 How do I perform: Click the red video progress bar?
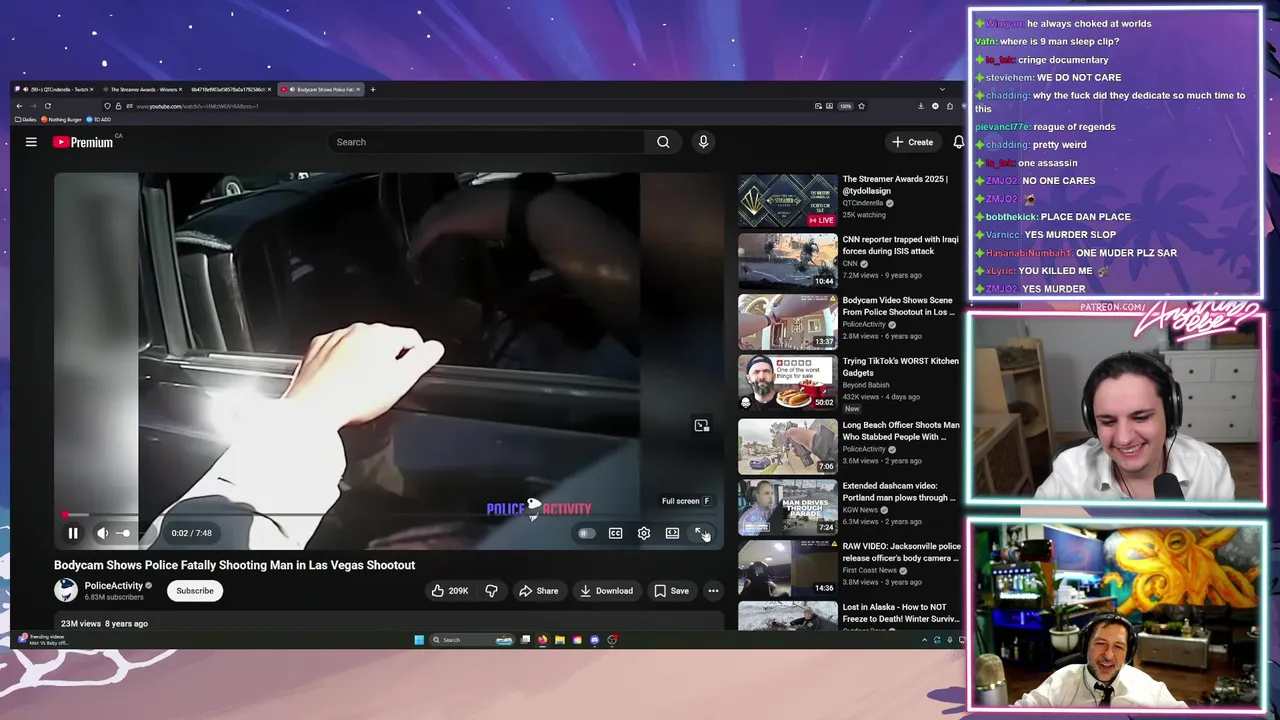(x=388, y=515)
